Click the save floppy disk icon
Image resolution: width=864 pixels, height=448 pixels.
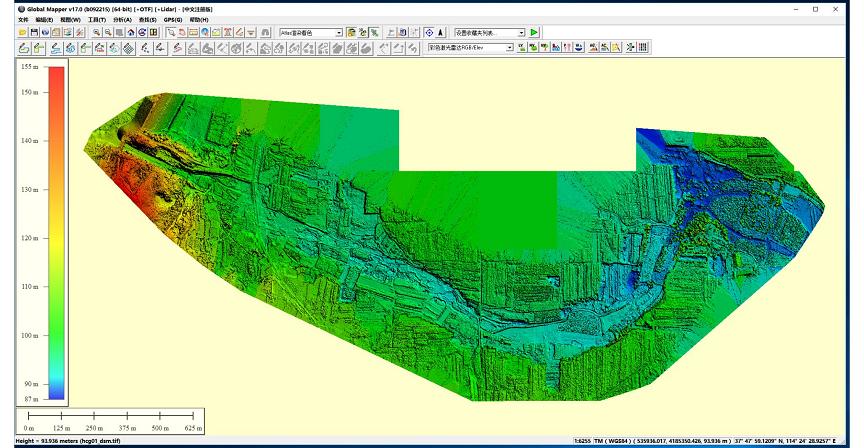click(x=34, y=33)
